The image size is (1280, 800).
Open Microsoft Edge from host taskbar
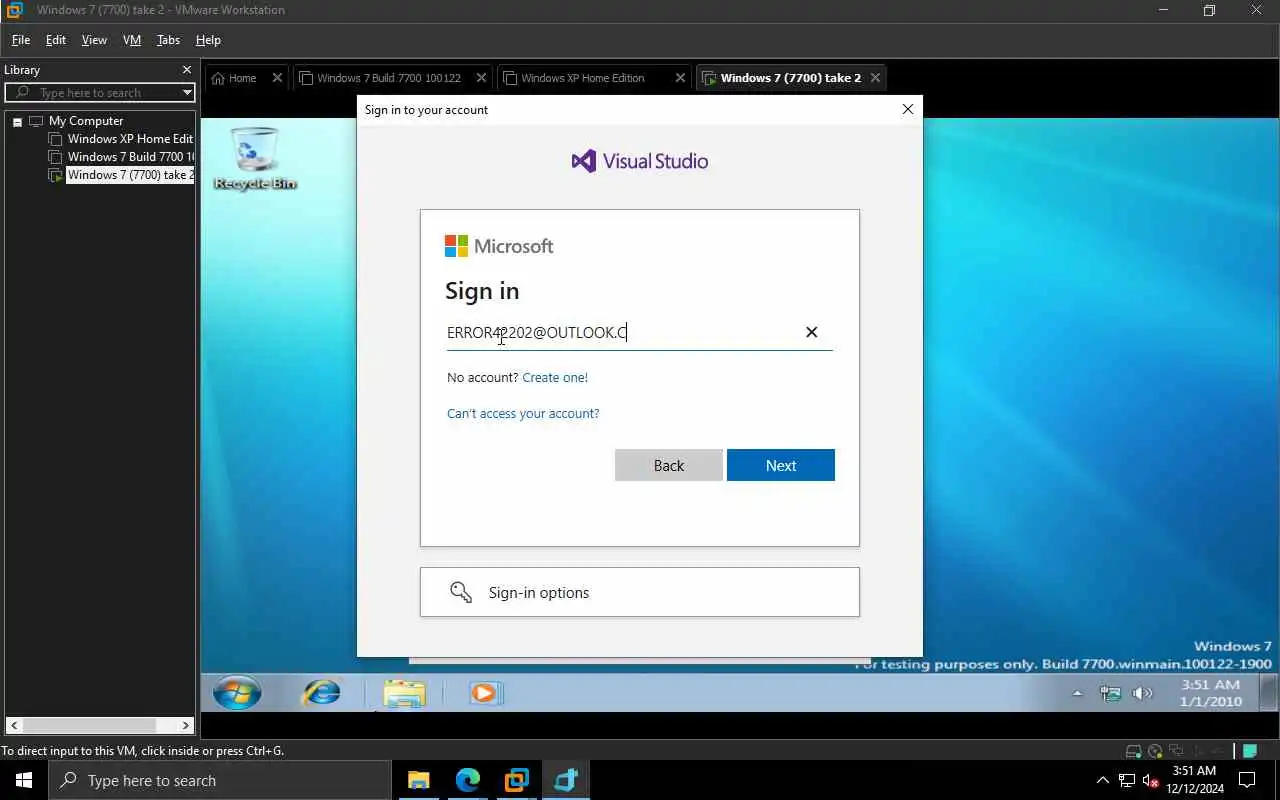(x=467, y=780)
